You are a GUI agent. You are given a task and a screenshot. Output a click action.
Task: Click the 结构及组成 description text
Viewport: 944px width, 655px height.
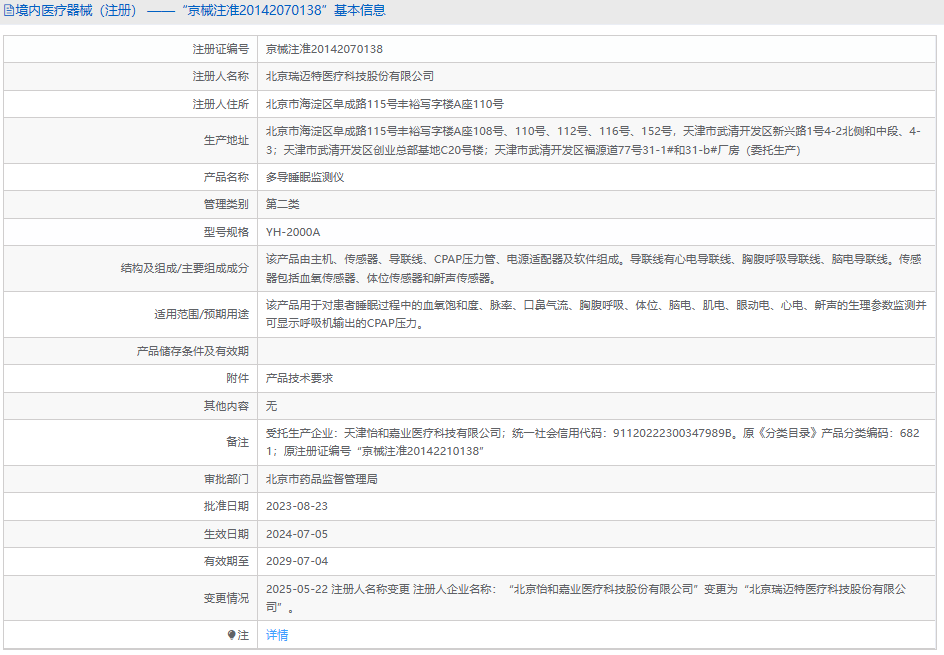pyautogui.click(x=593, y=268)
